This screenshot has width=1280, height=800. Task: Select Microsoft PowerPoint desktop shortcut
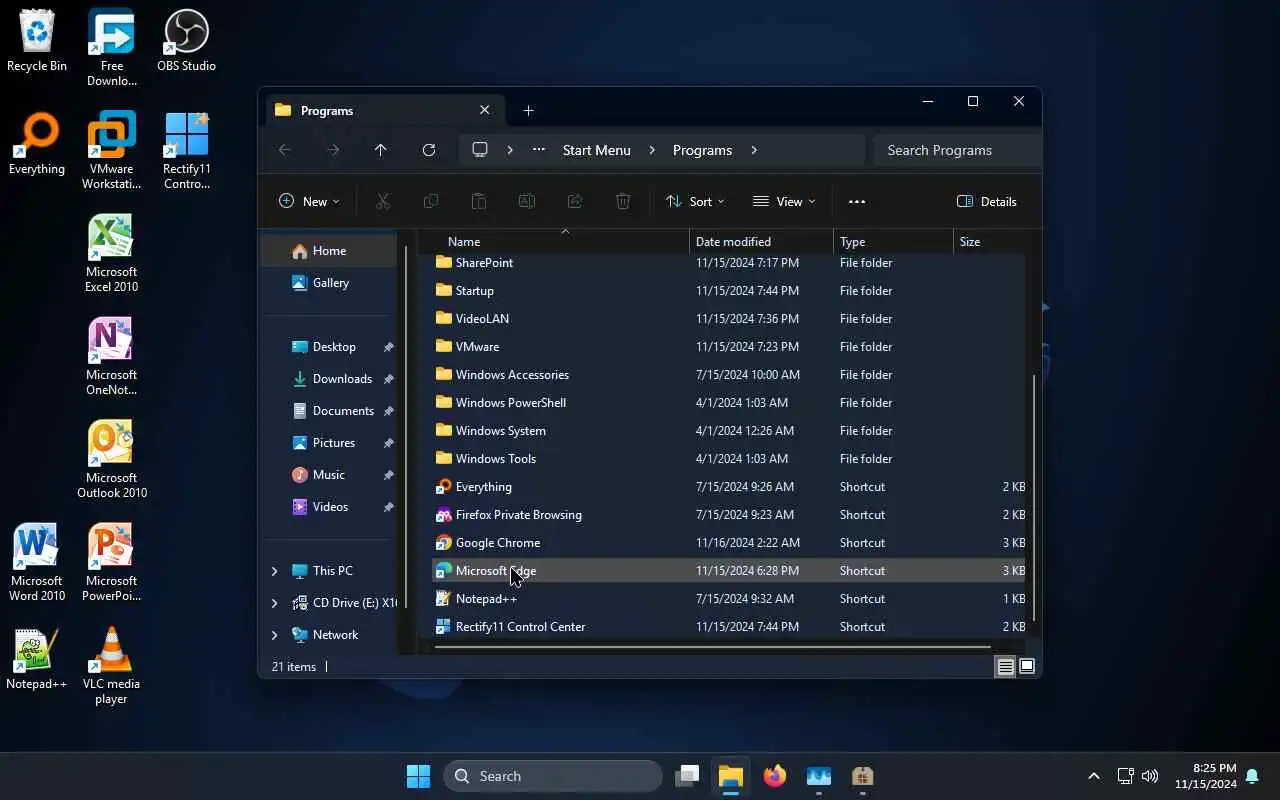coord(112,563)
